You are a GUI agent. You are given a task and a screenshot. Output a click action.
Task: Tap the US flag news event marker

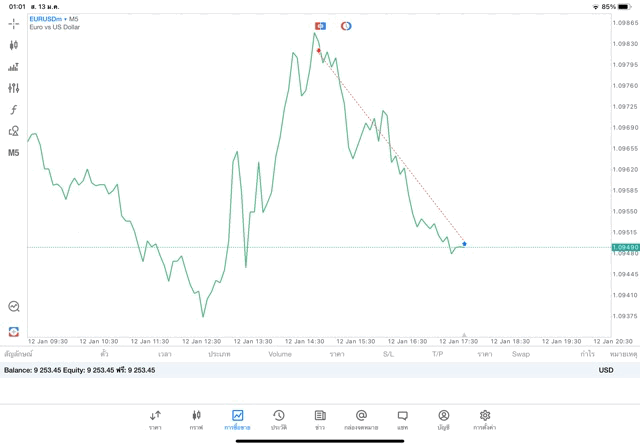tap(320, 26)
